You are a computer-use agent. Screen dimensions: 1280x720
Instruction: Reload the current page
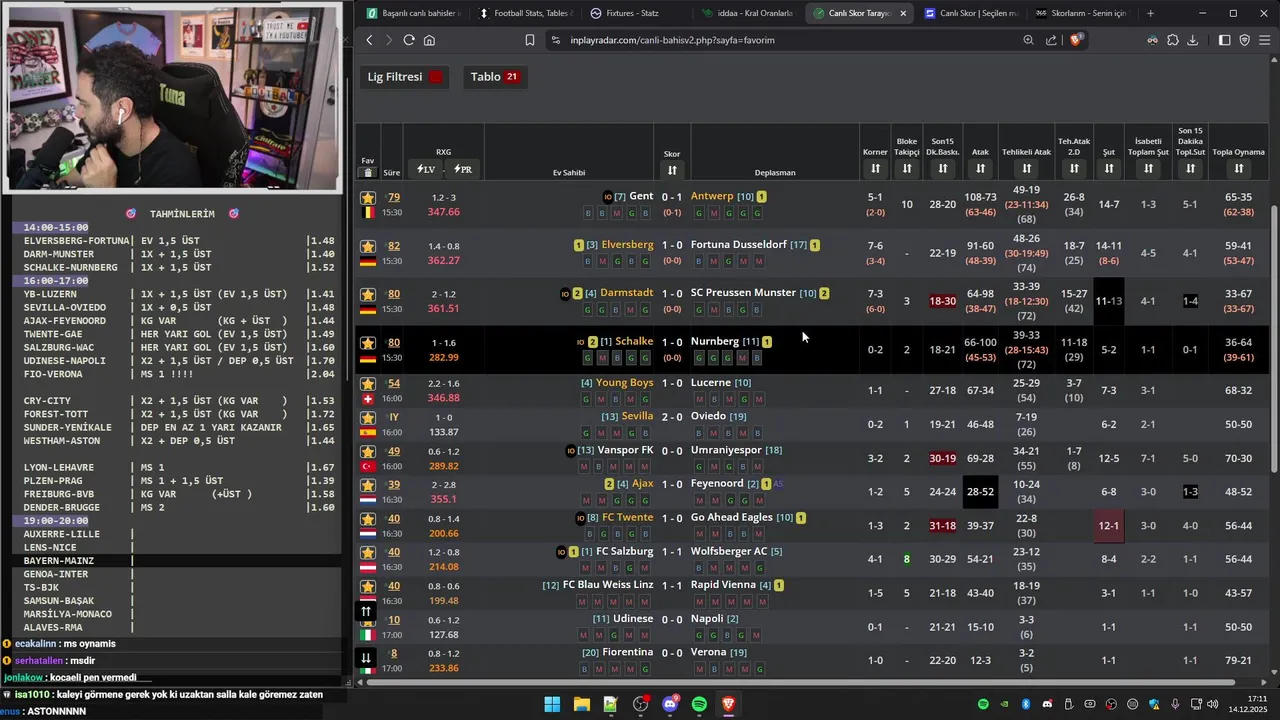[x=409, y=40]
